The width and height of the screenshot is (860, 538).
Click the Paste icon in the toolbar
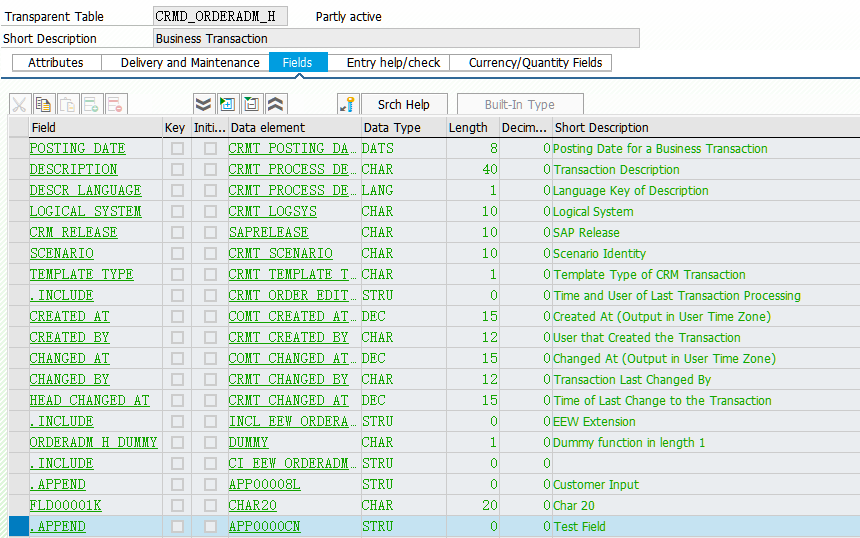pos(67,104)
